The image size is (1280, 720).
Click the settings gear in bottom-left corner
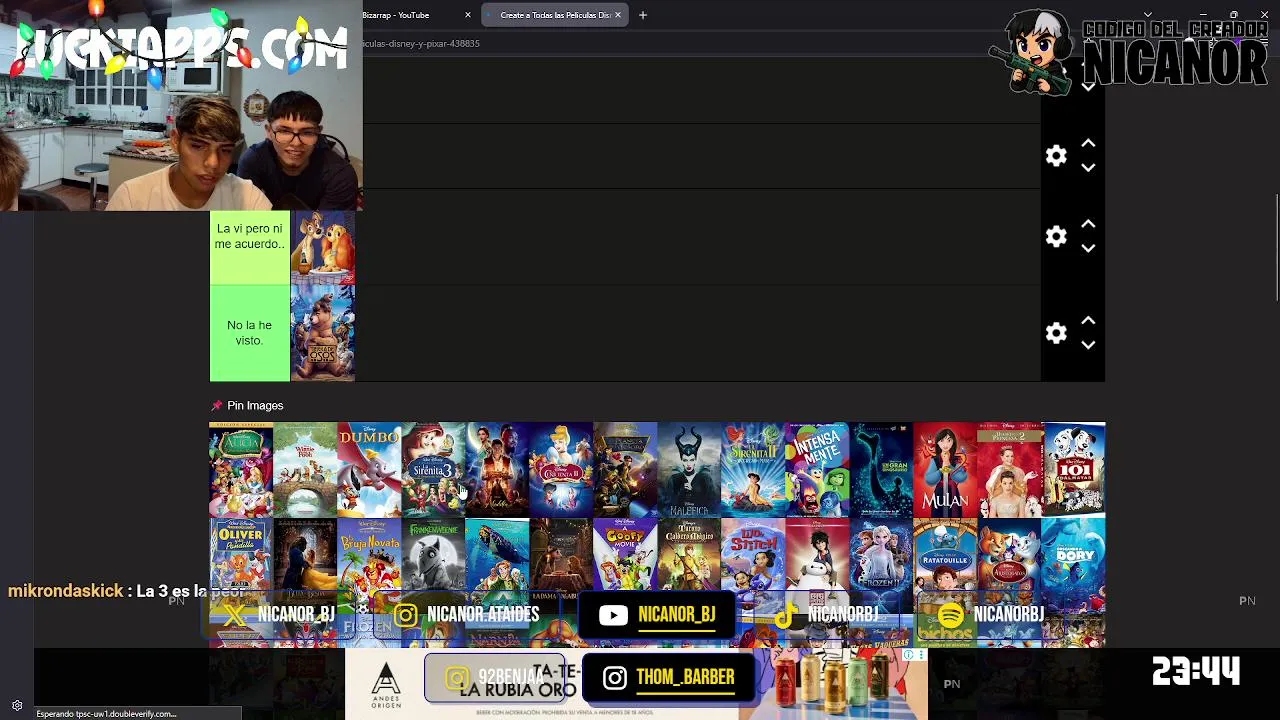[17, 706]
